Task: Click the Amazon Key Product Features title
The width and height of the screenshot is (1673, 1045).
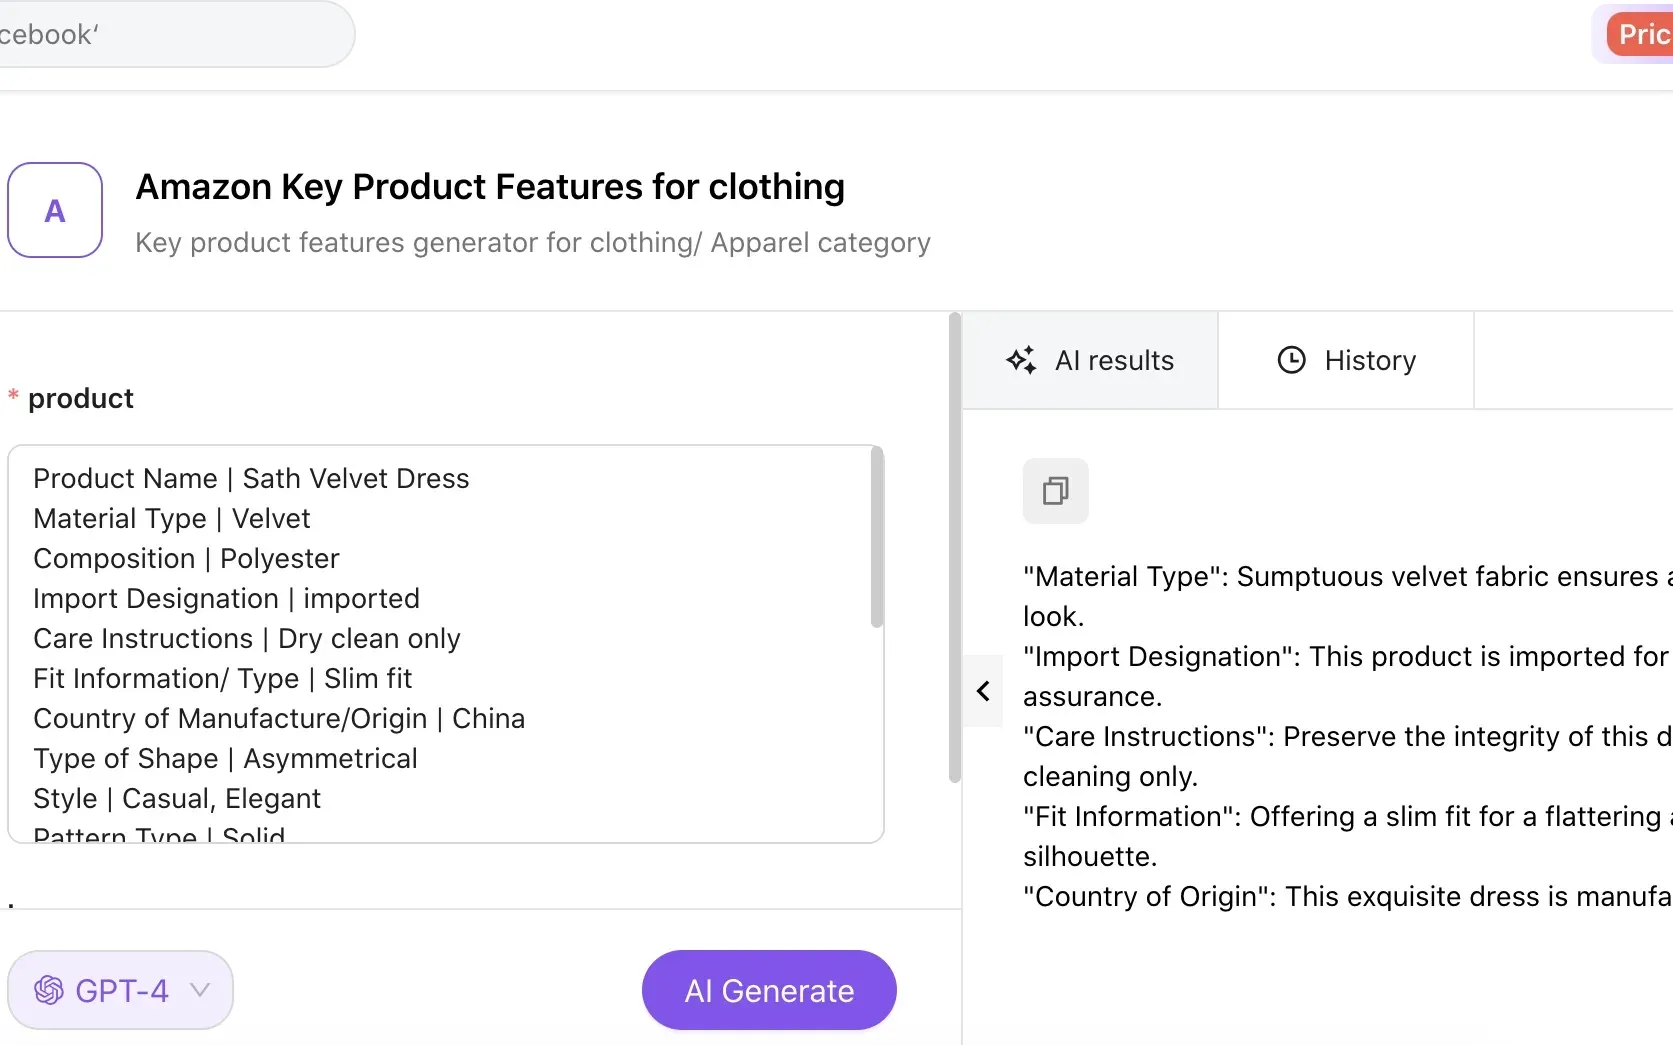Action: 490,187
